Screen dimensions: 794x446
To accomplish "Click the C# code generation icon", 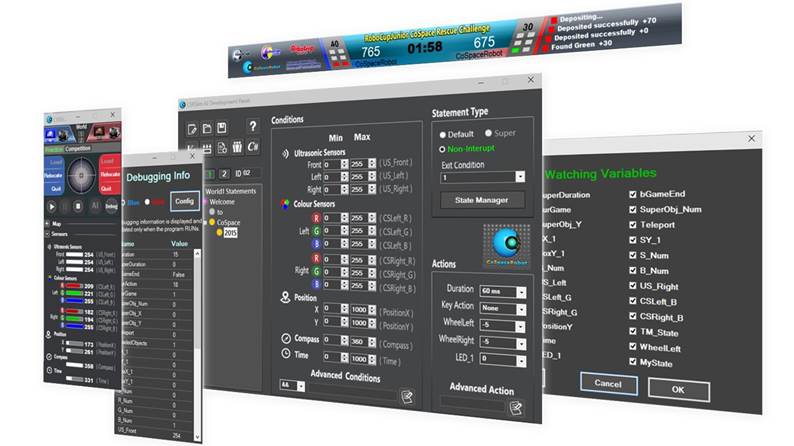I will tap(253, 147).
